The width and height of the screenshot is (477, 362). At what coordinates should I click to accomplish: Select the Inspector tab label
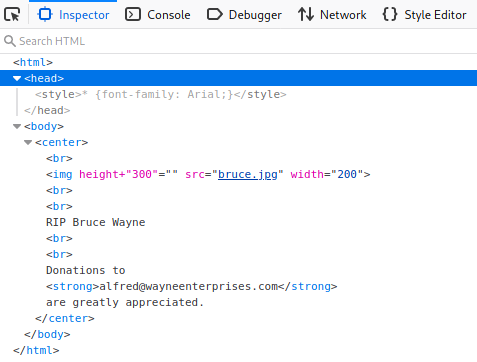(x=84, y=15)
